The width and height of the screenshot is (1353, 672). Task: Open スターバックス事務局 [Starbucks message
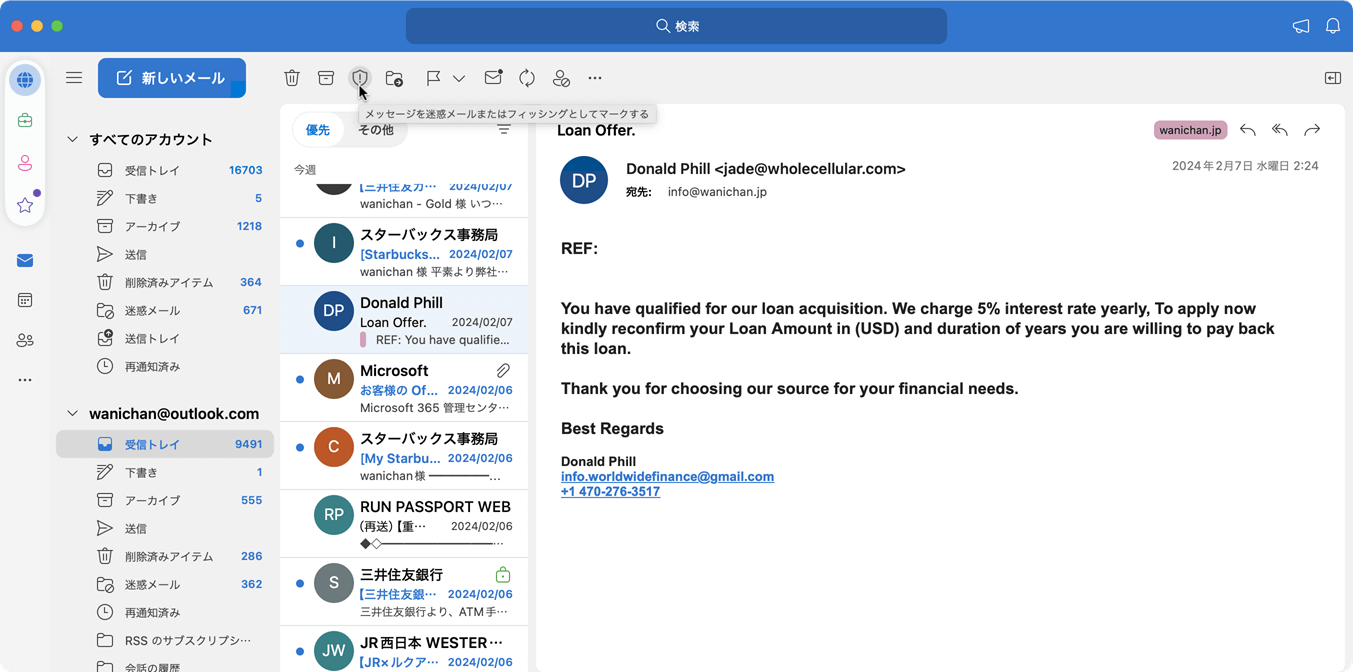point(404,252)
